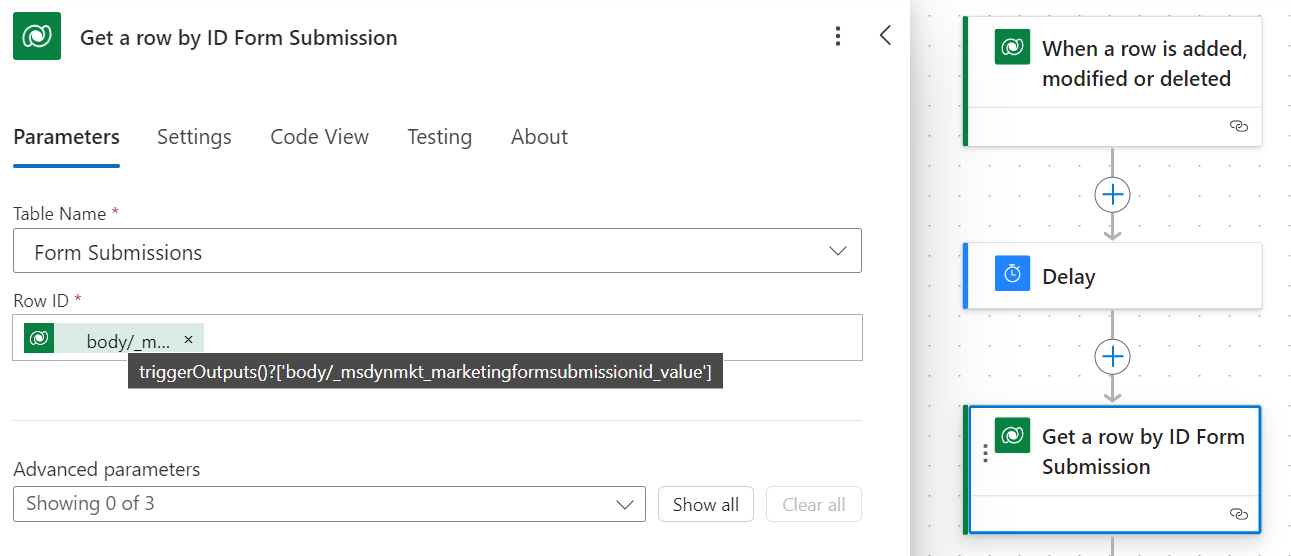Switch to the Parameters tab
Image resolution: width=1291 pixels, height=556 pixels.
tap(67, 137)
